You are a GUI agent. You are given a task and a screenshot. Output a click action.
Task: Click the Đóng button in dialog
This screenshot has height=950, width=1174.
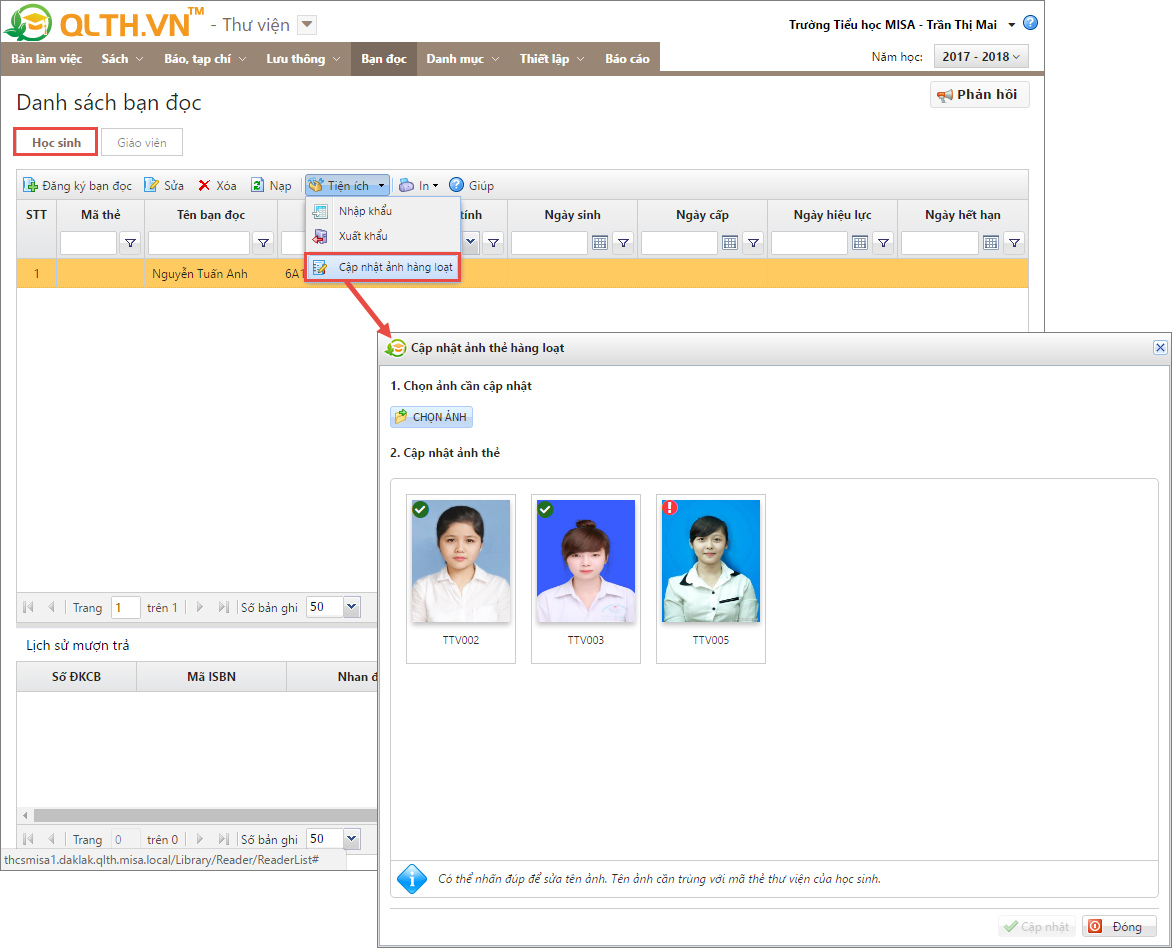click(1119, 927)
